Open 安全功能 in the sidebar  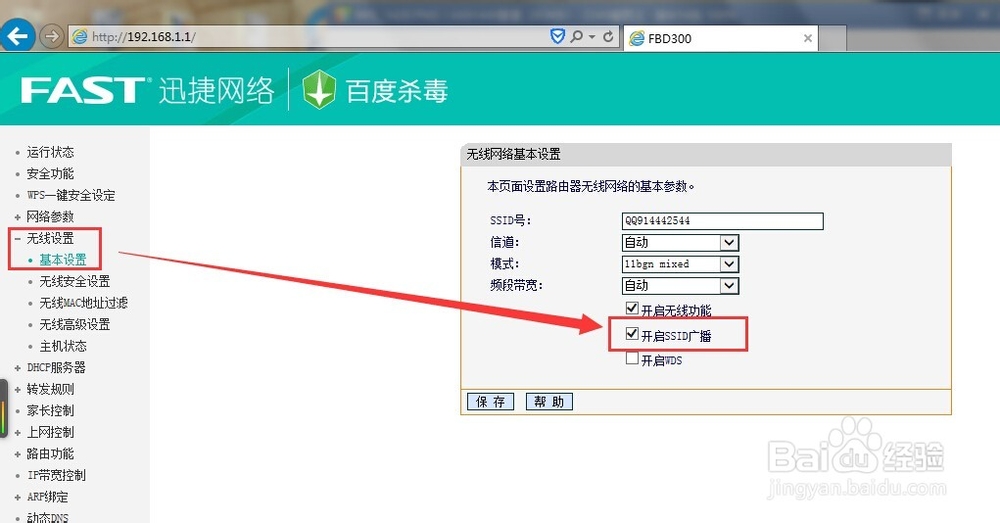tap(50, 173)
